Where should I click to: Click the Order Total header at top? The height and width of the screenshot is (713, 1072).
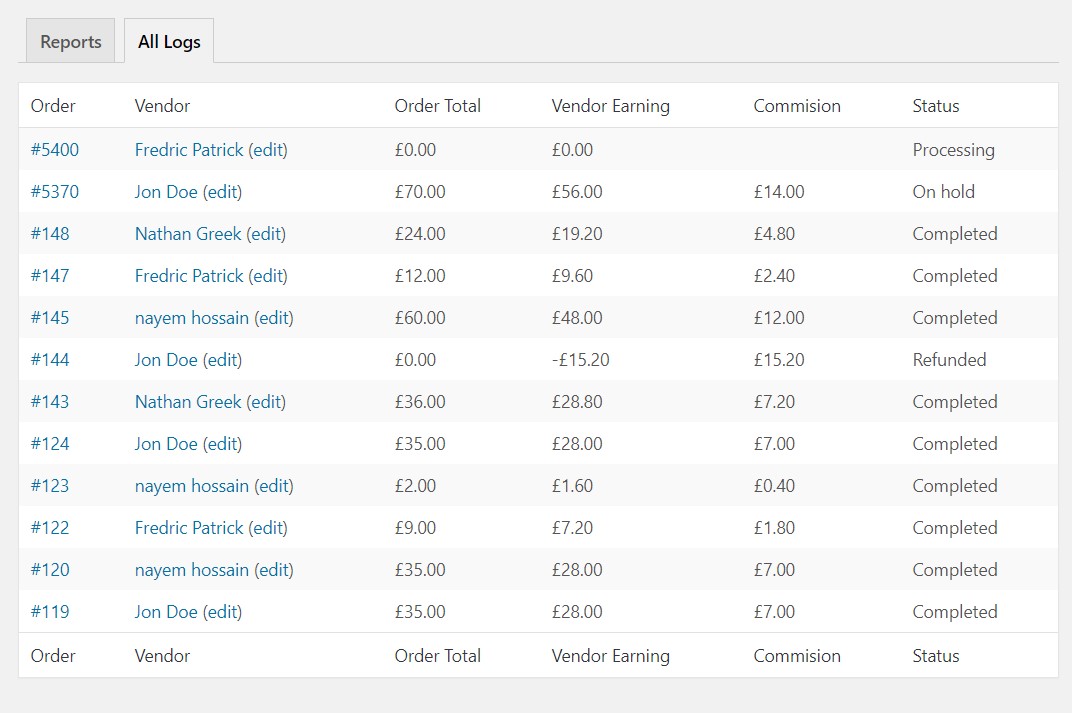437,106
